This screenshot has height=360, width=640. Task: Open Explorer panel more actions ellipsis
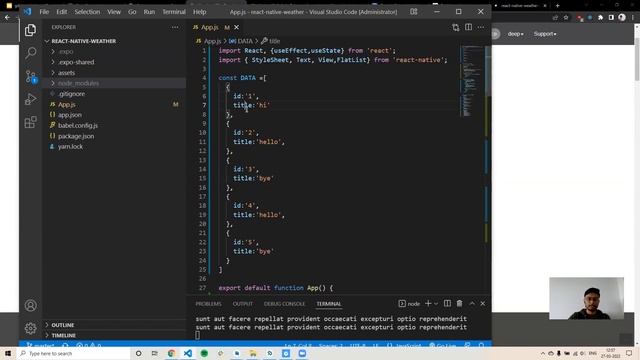pyautogui.click(x=175, y=27)
